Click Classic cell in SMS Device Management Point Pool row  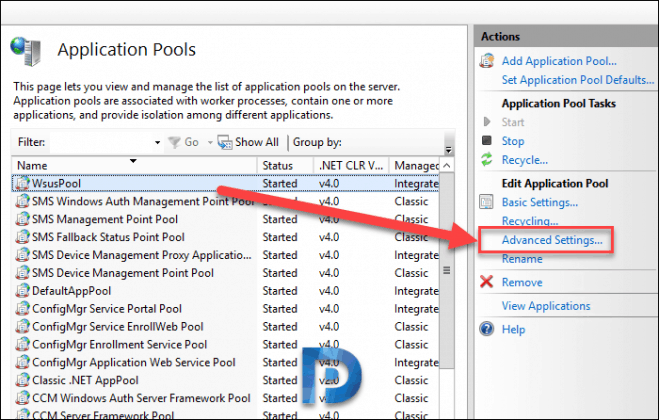click(411, 273)
